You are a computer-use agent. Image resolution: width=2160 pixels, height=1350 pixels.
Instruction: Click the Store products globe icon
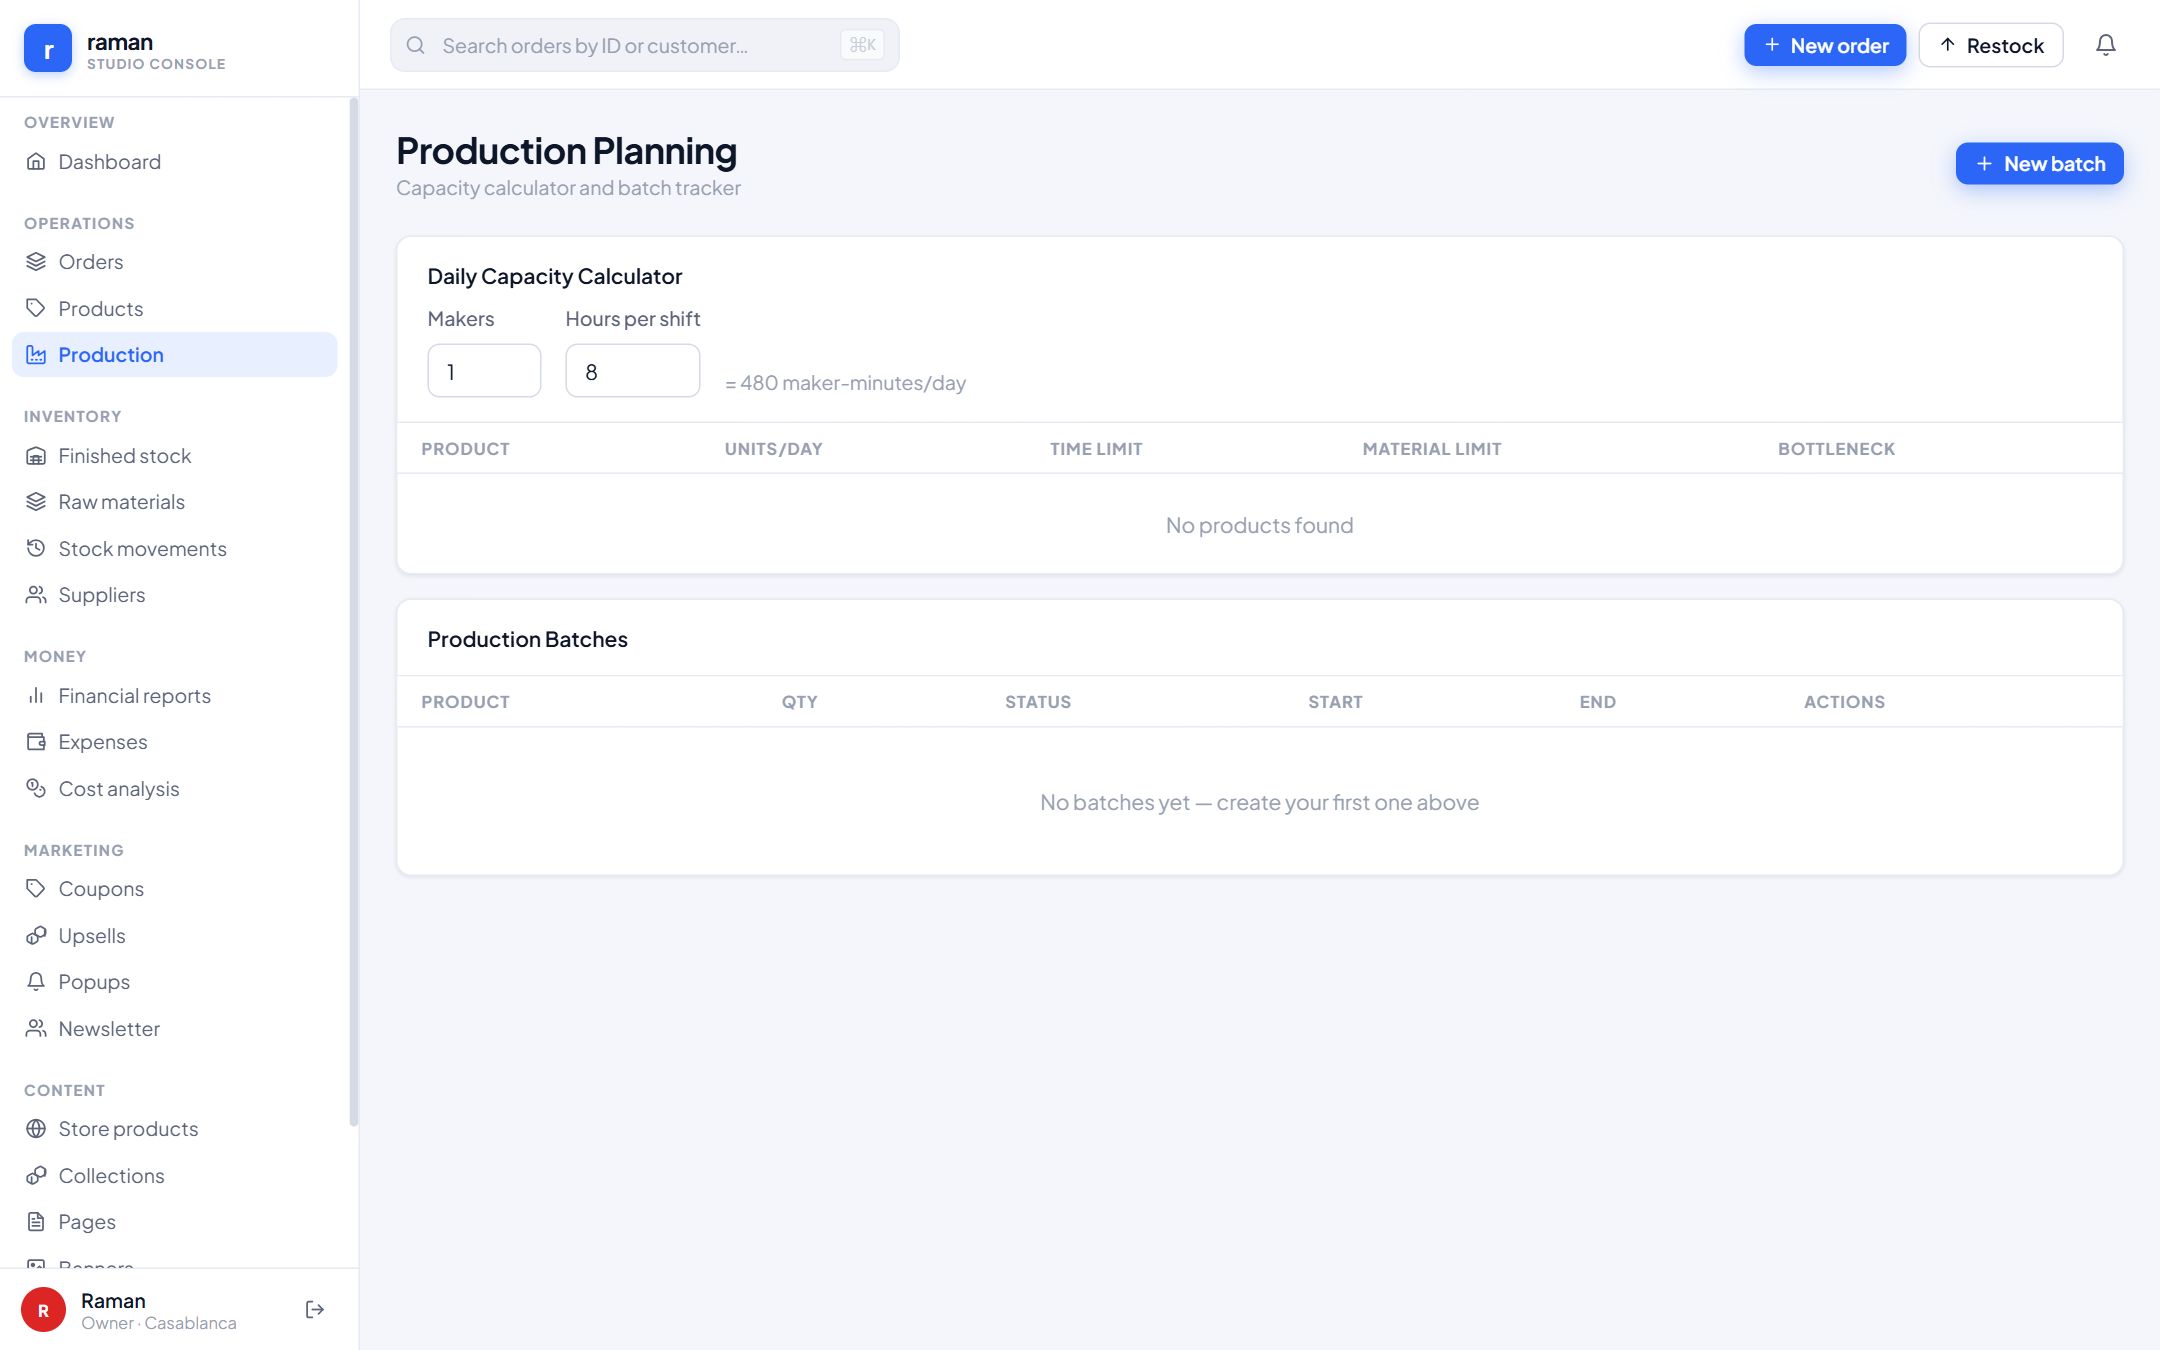(36, 1129)
